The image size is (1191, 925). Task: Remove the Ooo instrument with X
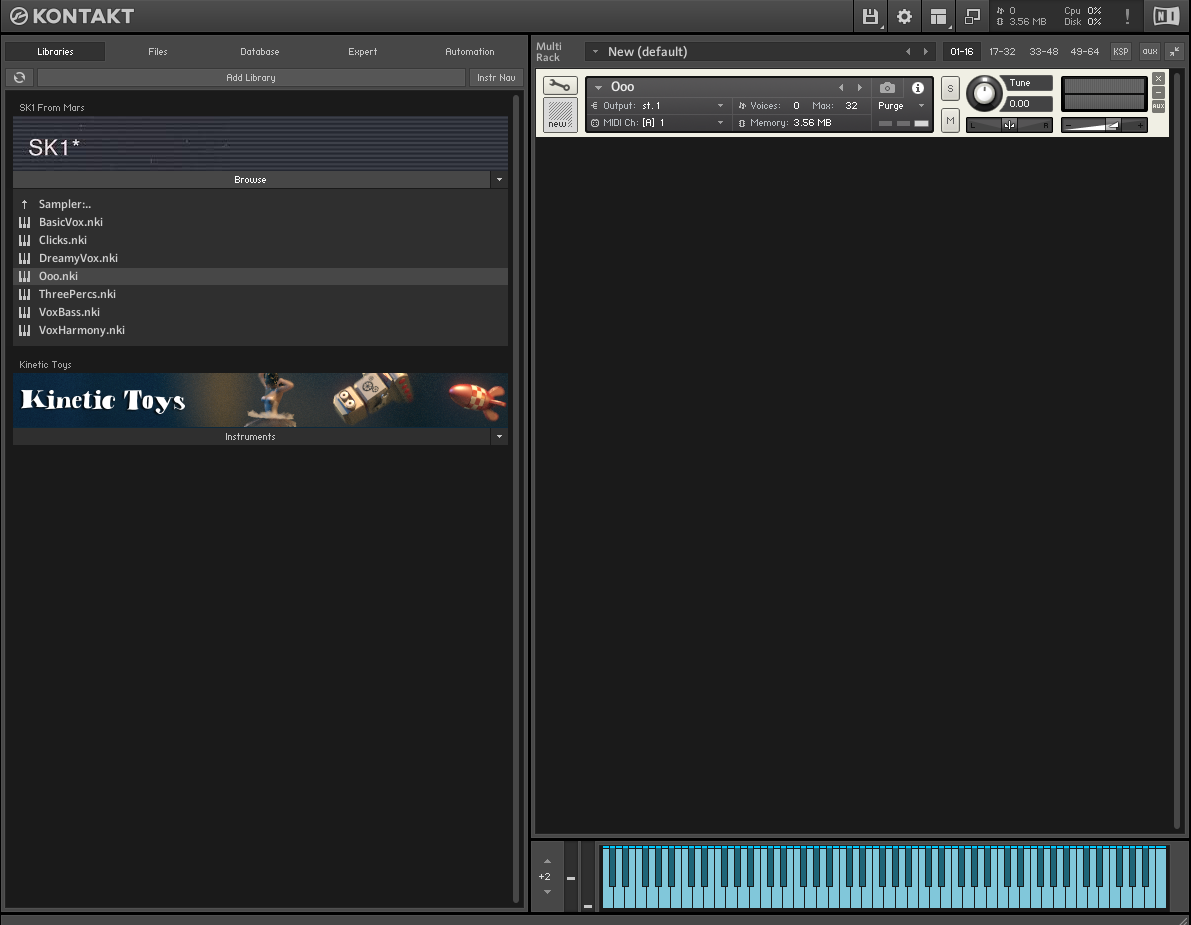point(1158,78)
